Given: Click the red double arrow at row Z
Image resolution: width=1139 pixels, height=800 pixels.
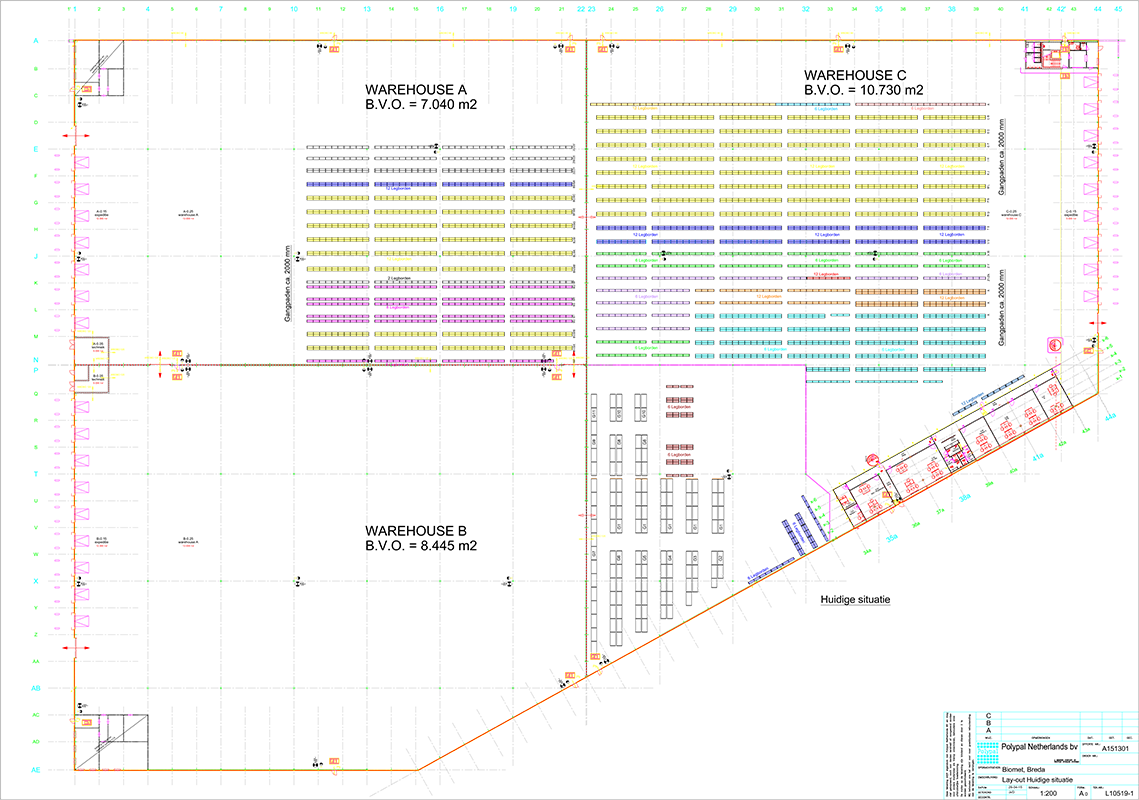Looking at the screenshot, I should tap(76, 649).
